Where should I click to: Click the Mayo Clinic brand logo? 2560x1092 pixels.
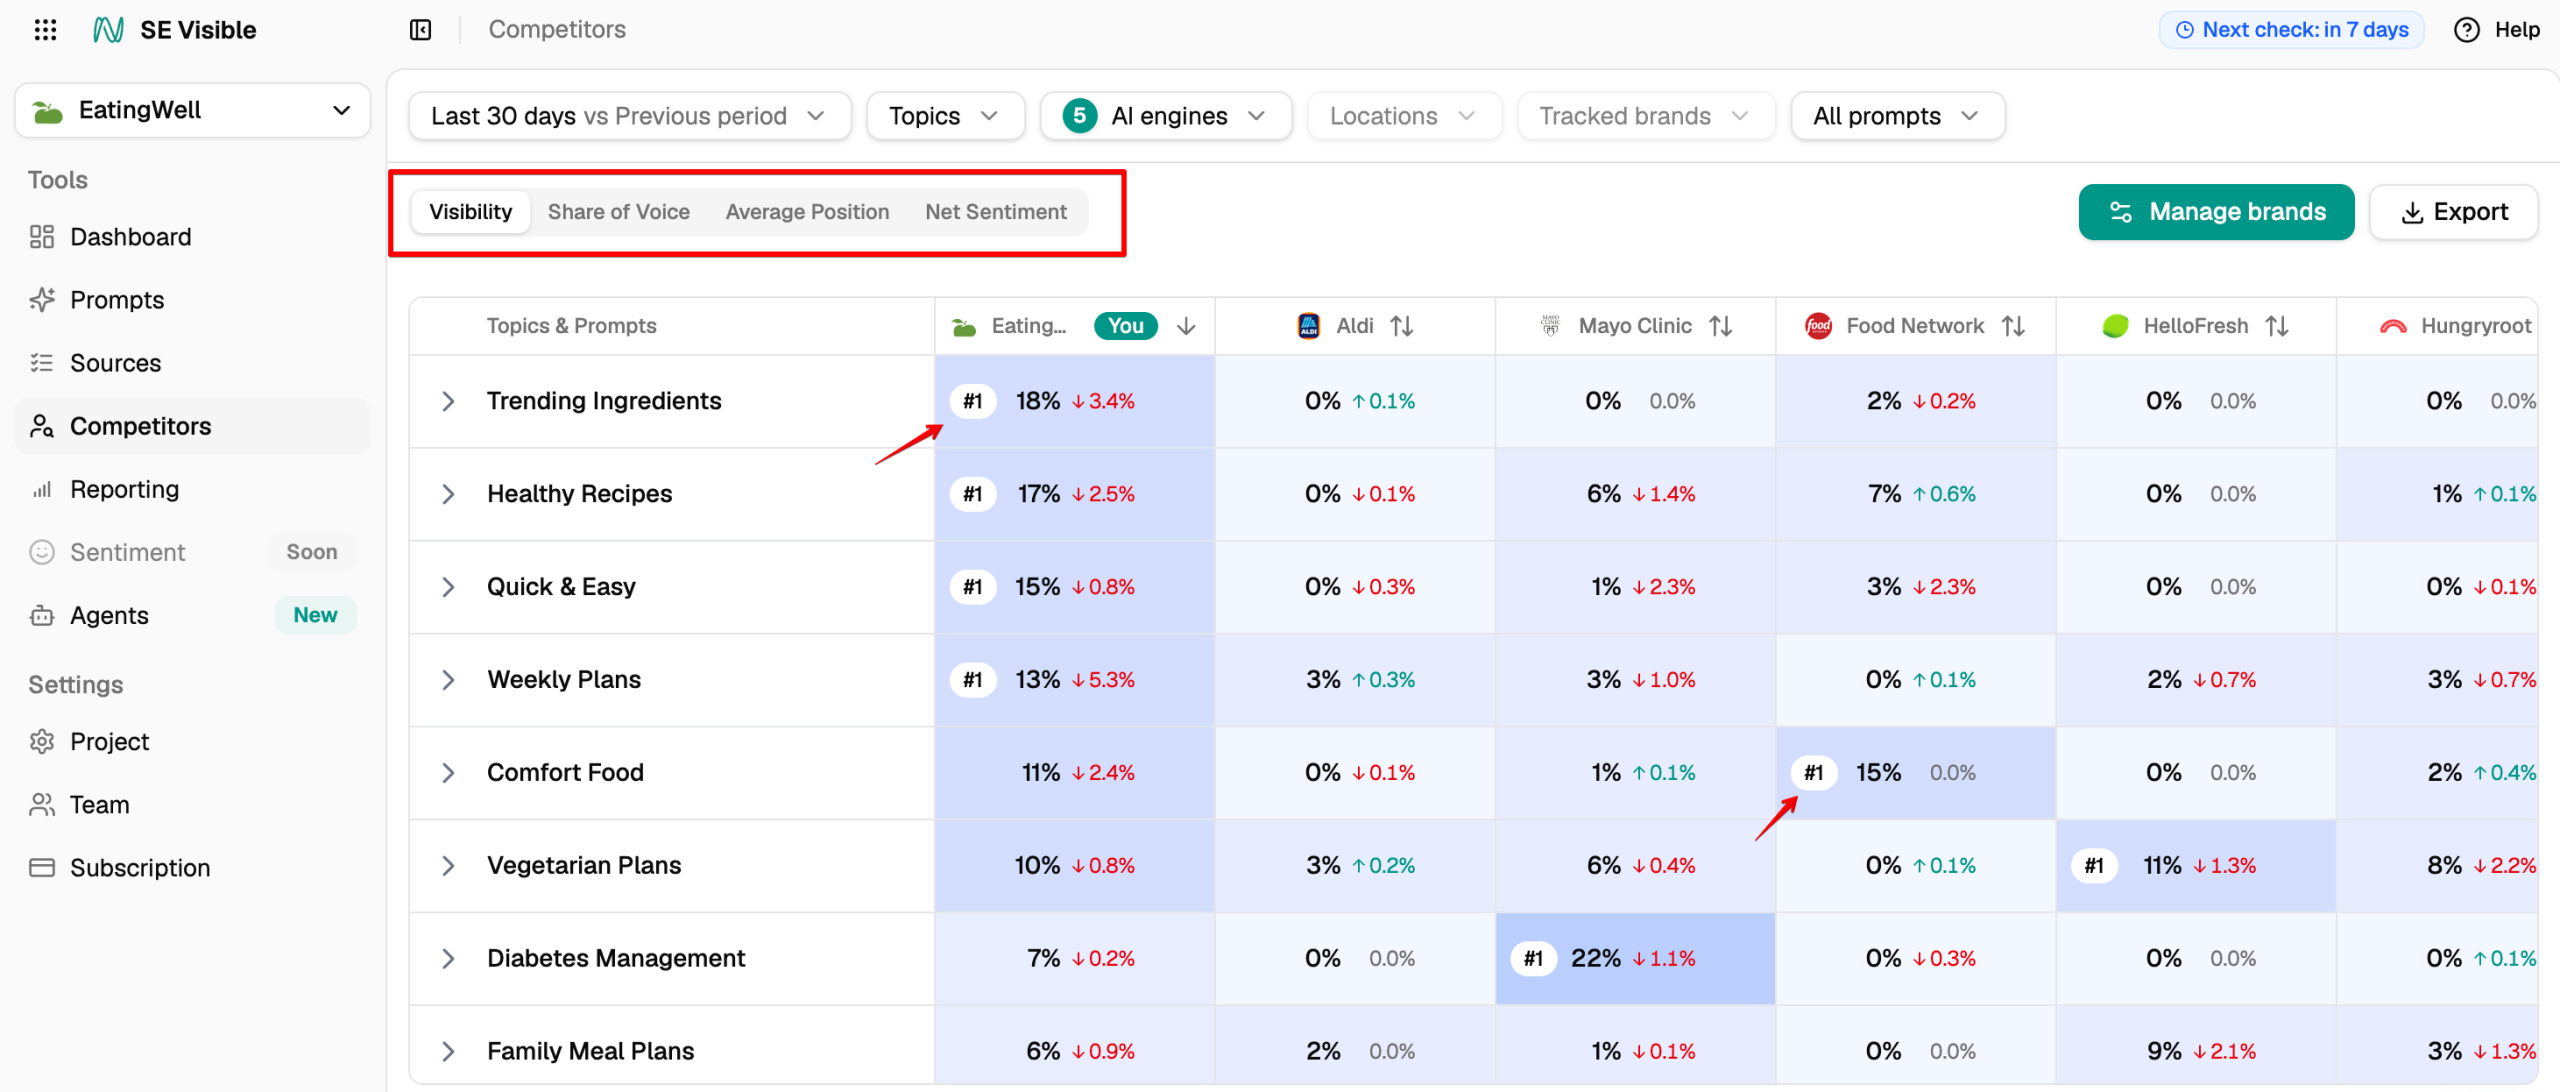point(1551,326)
